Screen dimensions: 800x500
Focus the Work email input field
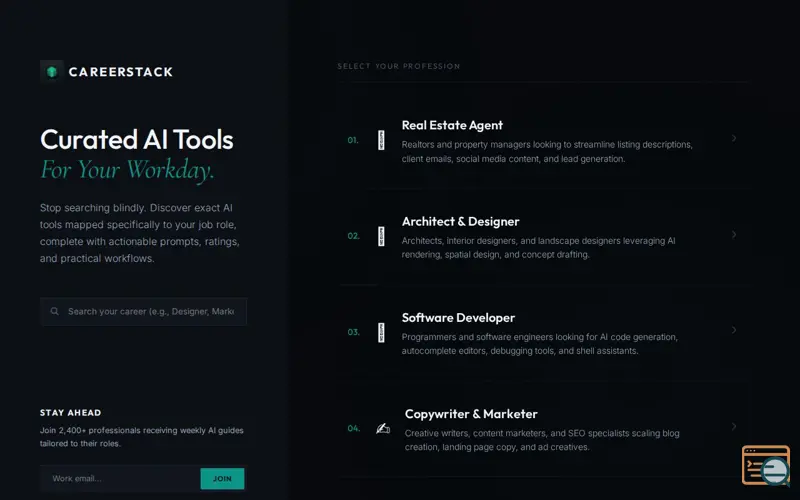click(x=120, y=479)
